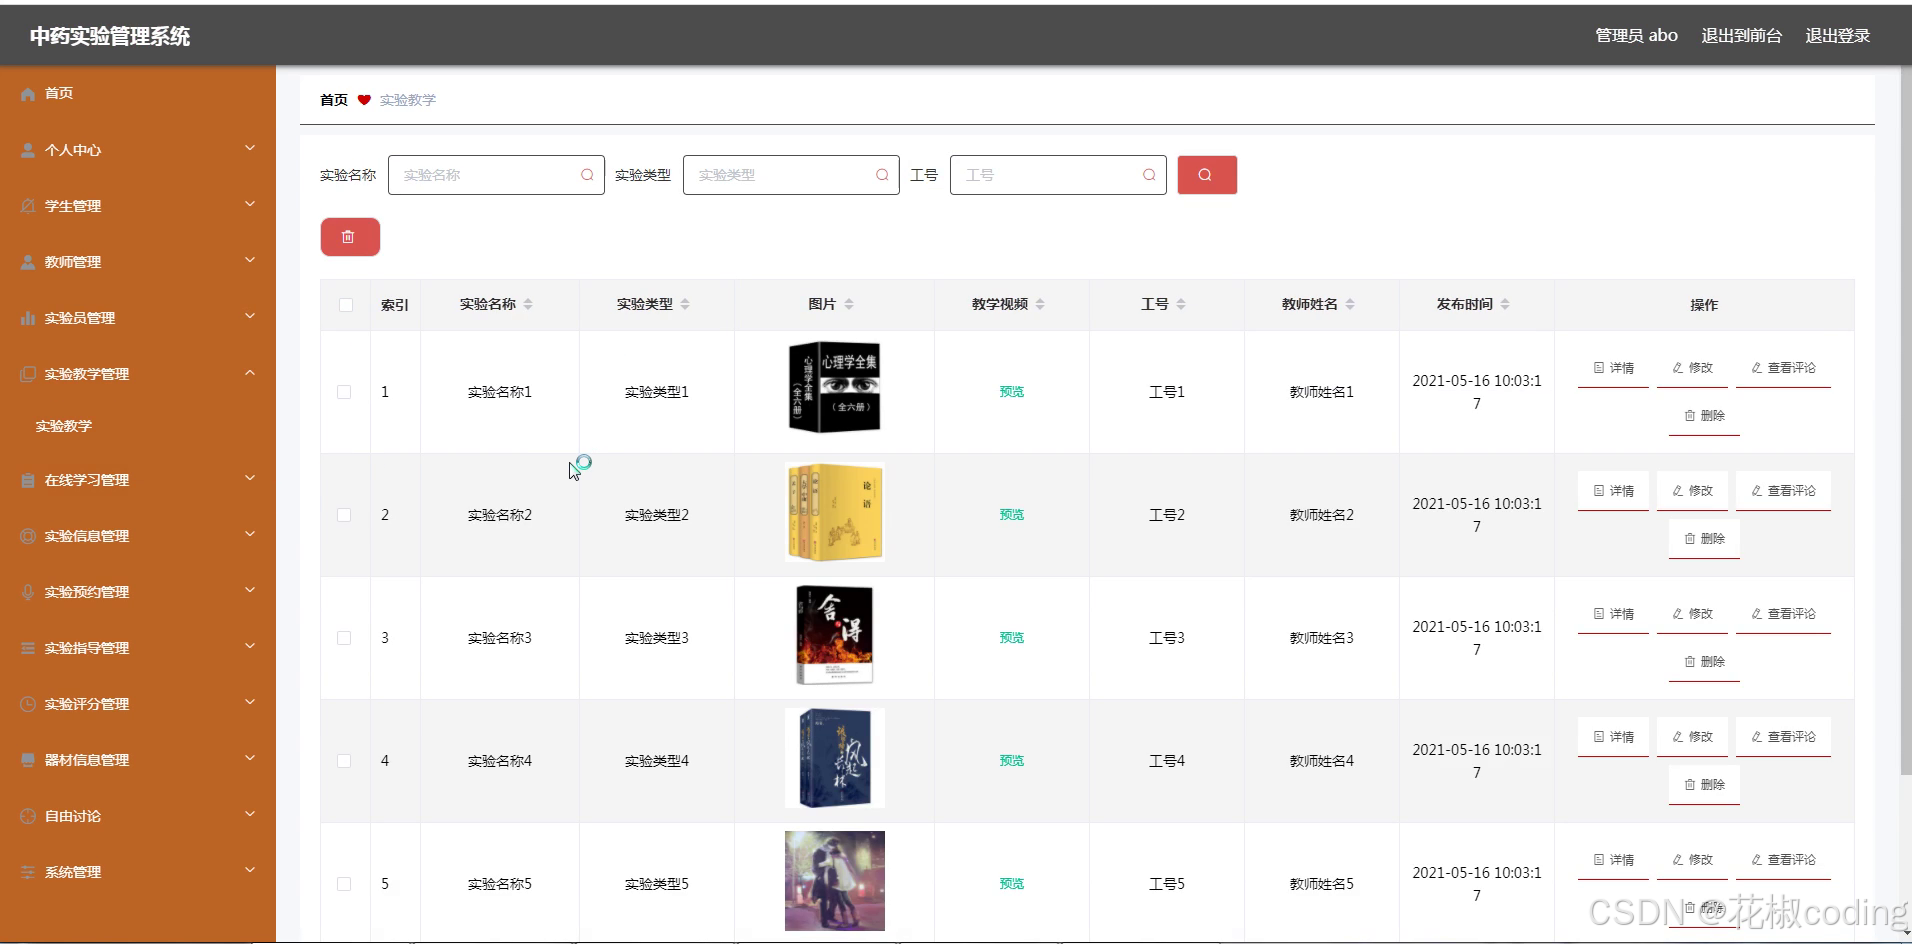The height and width of the screenshot is (944, 1912).
Task: Click the user icon beside 教师管理
Action: [28, 262]
